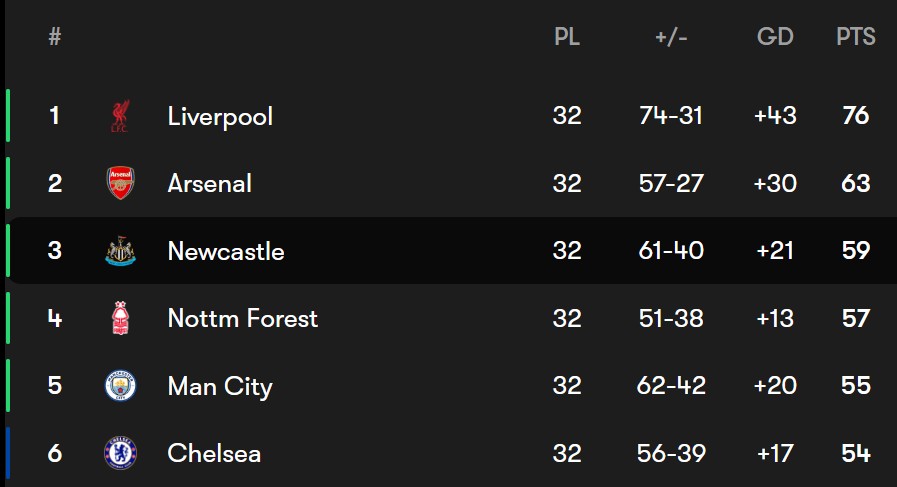Screen dimensions: 897x487
Task: Click the Newcastle club crest icon
Action: (x=120, y=251)
